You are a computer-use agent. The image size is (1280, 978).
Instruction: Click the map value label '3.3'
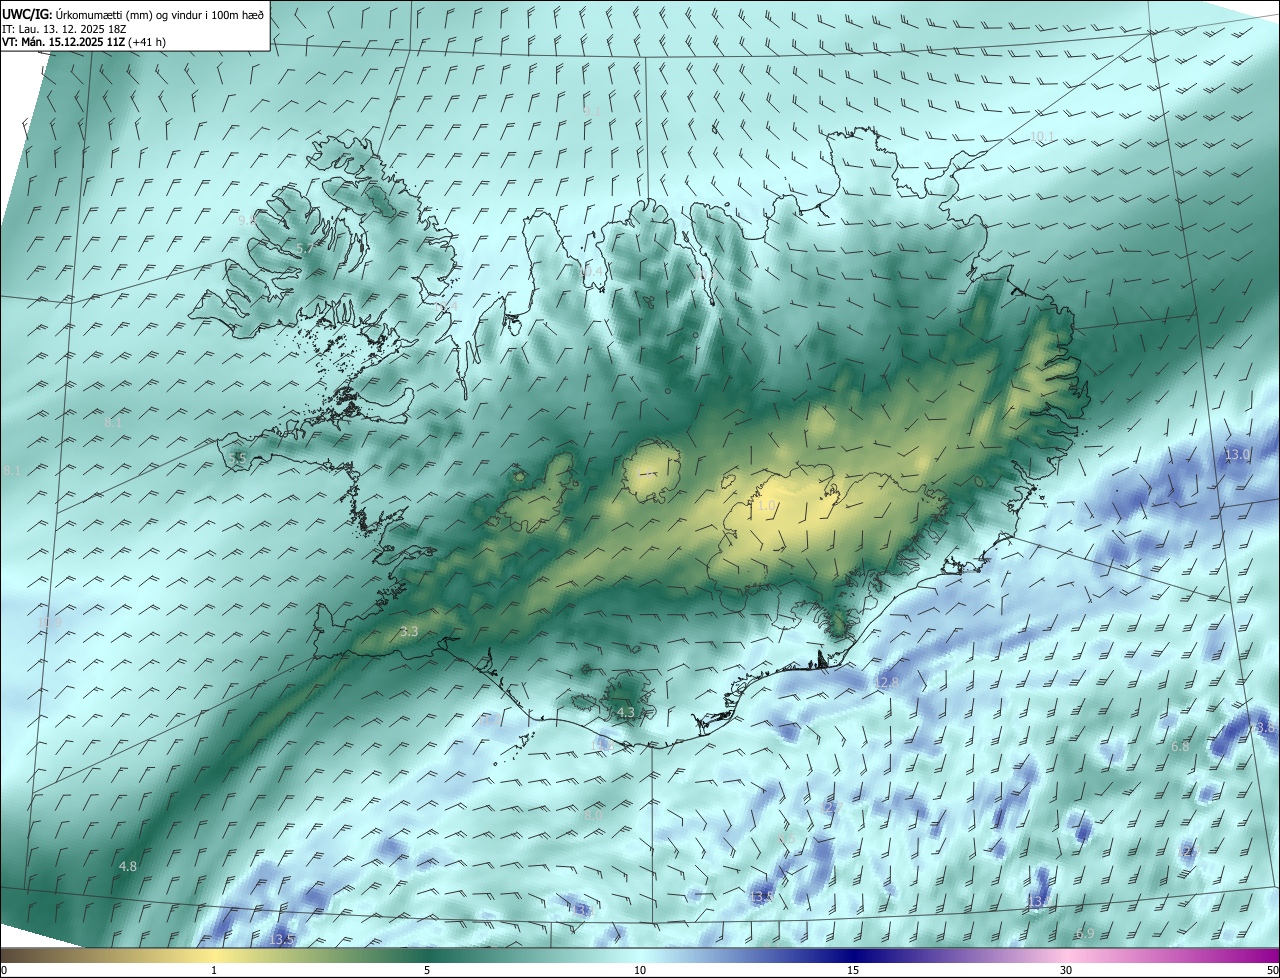(408, 631)
